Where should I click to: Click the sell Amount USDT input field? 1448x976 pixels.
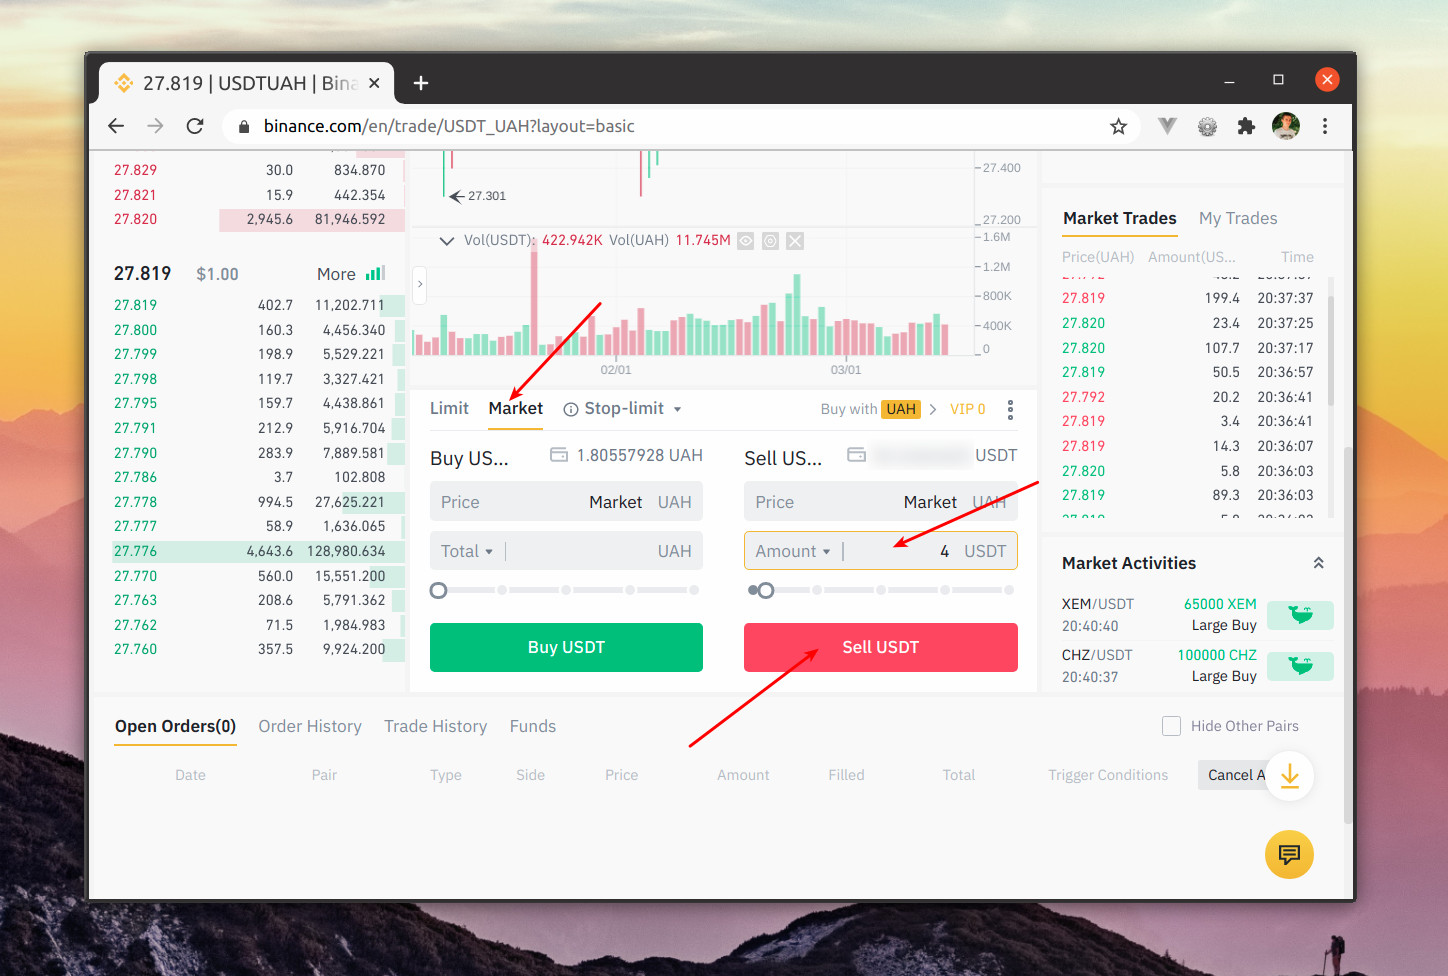click(881, 551)
